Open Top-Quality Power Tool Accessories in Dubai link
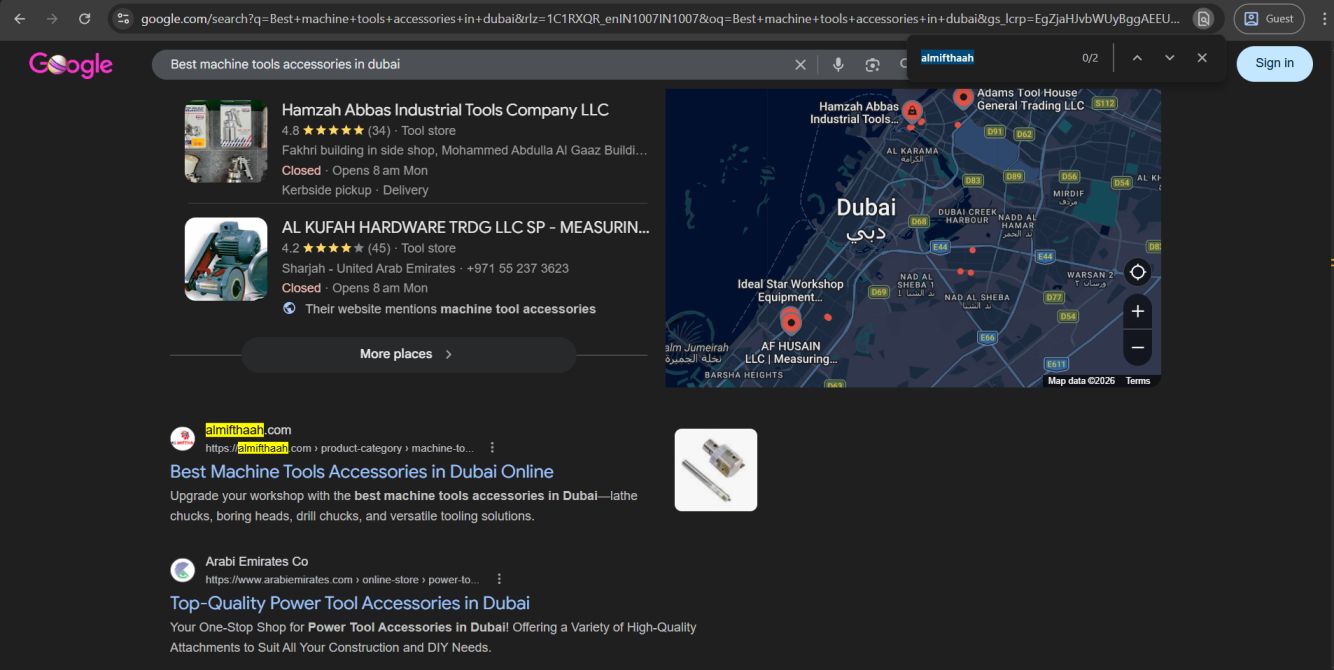This screenshot has width=1334, height=670. click(349, 603)
